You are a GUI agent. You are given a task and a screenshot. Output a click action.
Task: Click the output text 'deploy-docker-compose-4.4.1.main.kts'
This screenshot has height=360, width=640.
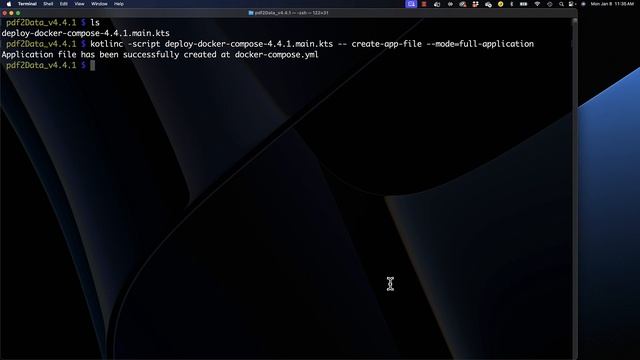86,33
